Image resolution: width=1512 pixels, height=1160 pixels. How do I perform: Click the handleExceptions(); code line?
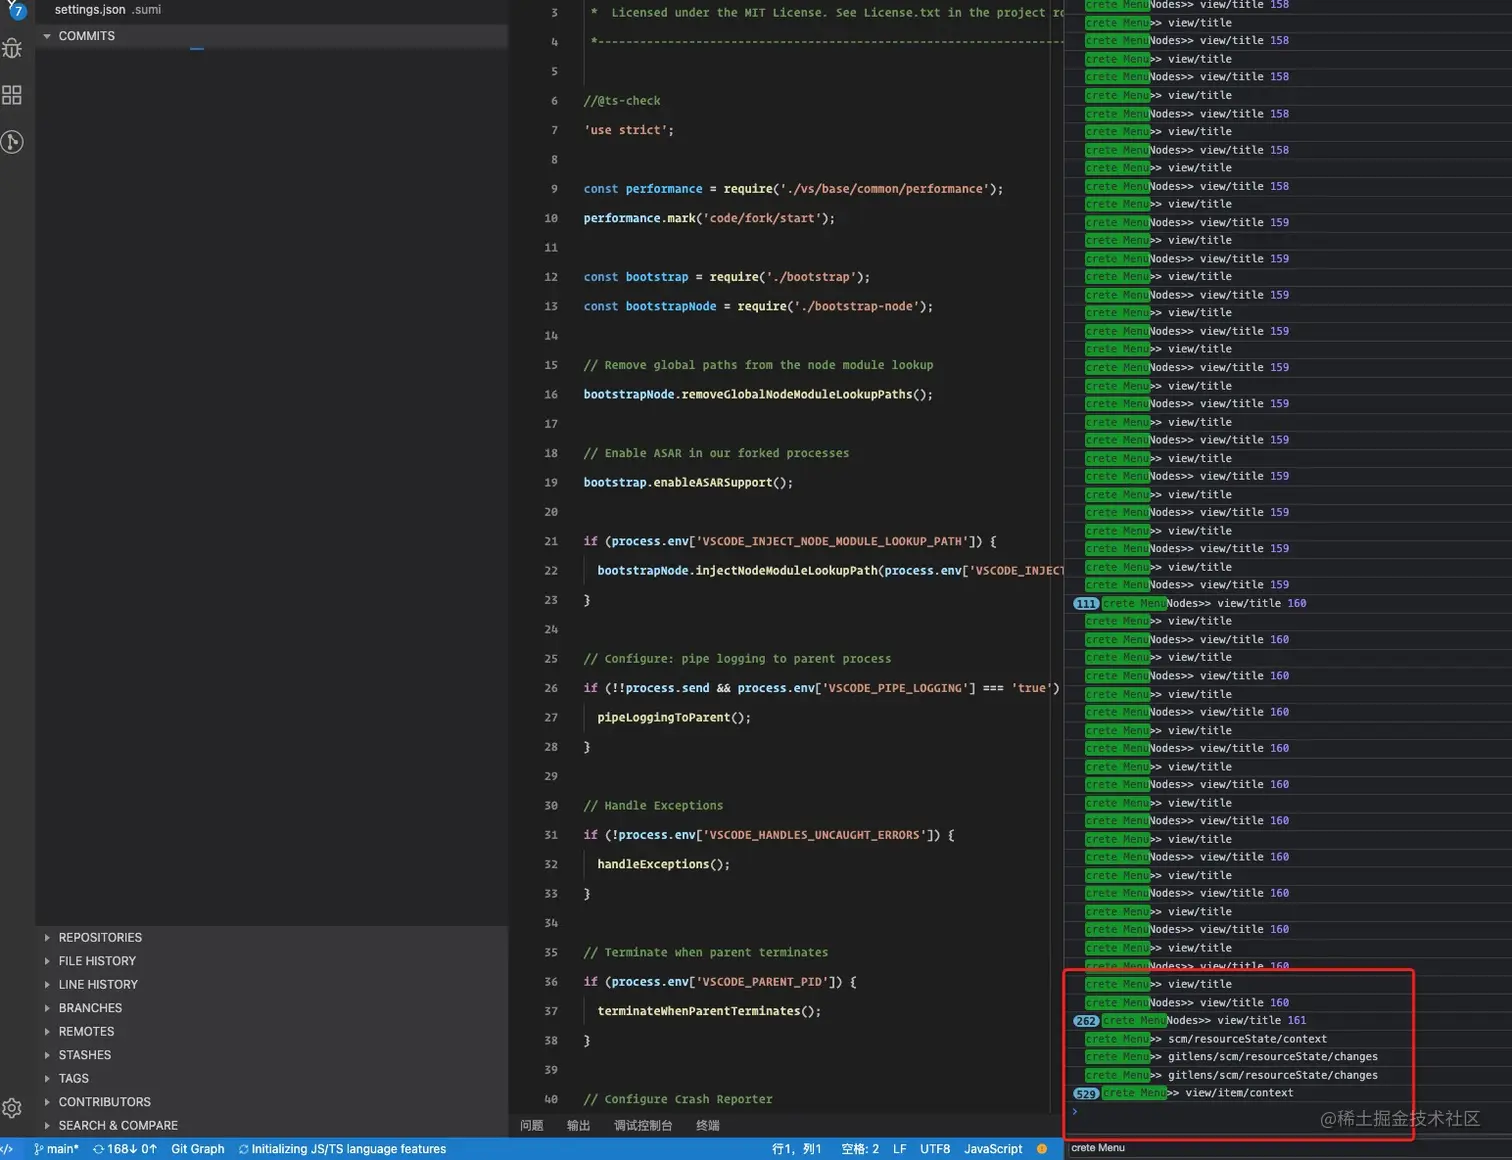664,865
